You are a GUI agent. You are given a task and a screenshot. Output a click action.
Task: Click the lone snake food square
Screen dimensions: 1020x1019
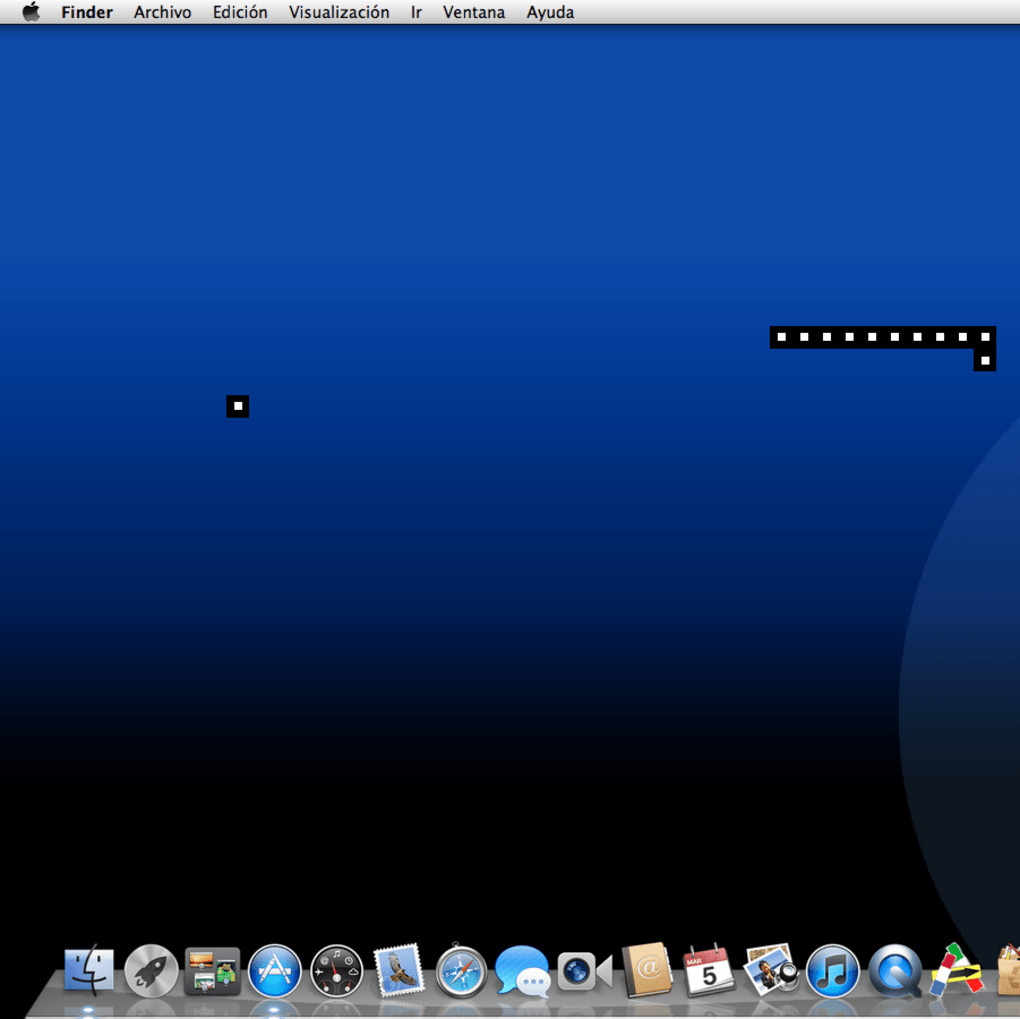pyautogui.click(x=237, y=406)
